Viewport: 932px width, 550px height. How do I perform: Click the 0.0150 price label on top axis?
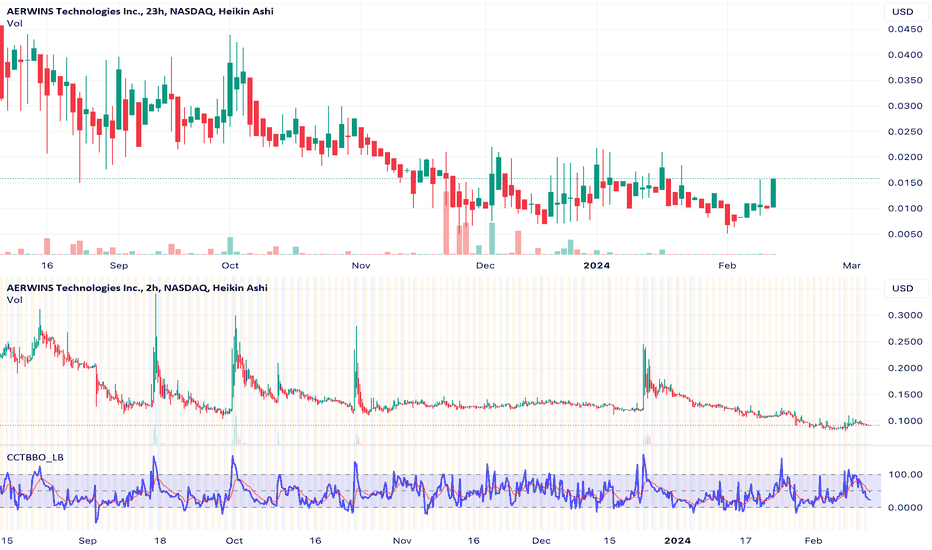(x=905, y=183)
